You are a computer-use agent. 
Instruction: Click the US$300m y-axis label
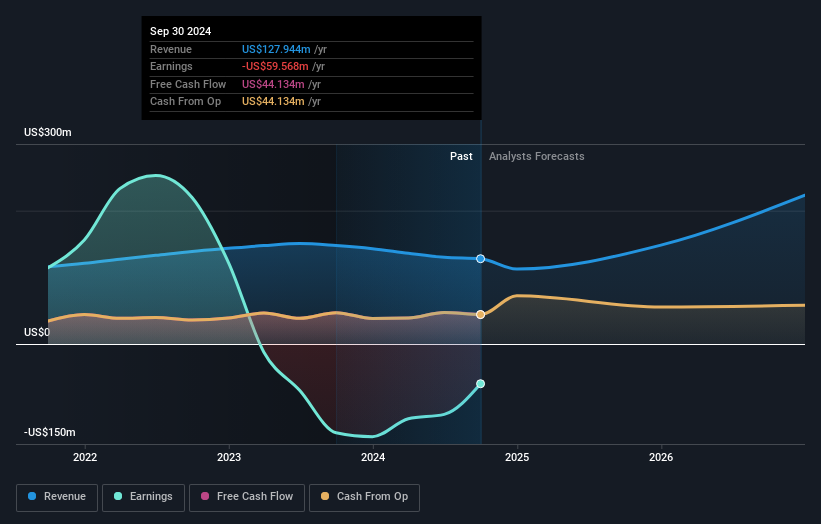pos(48,132)
